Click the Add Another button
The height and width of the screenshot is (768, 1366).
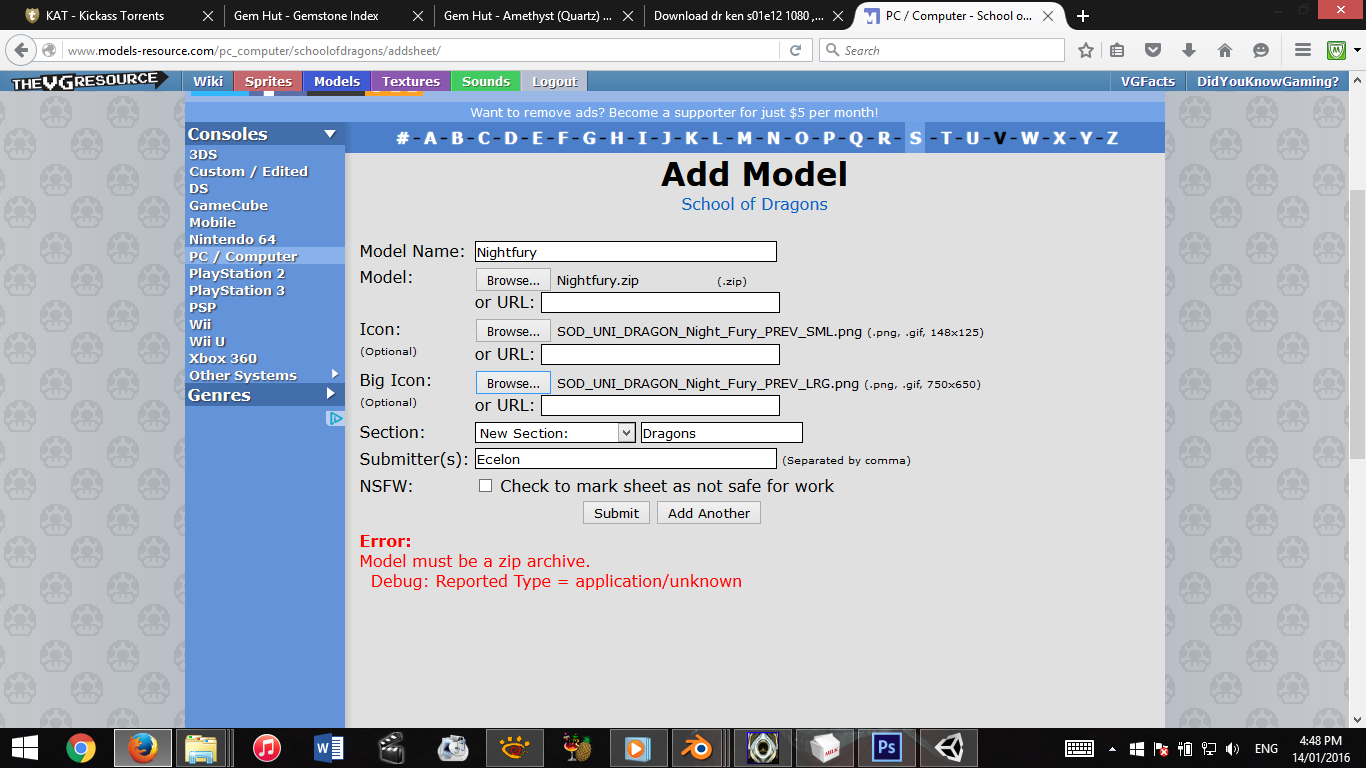[x=709, y=513]
